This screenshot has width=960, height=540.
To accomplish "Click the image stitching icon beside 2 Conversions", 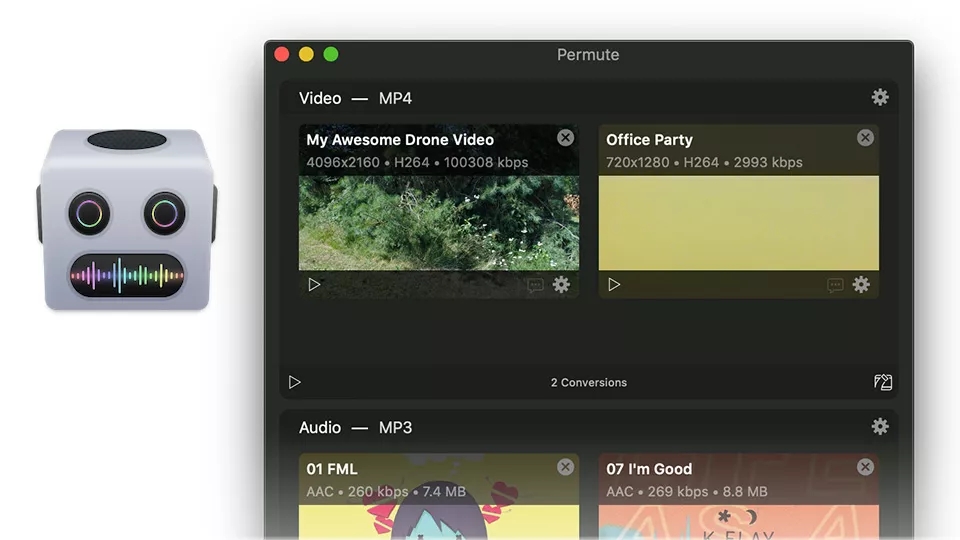I will (883, 382).
